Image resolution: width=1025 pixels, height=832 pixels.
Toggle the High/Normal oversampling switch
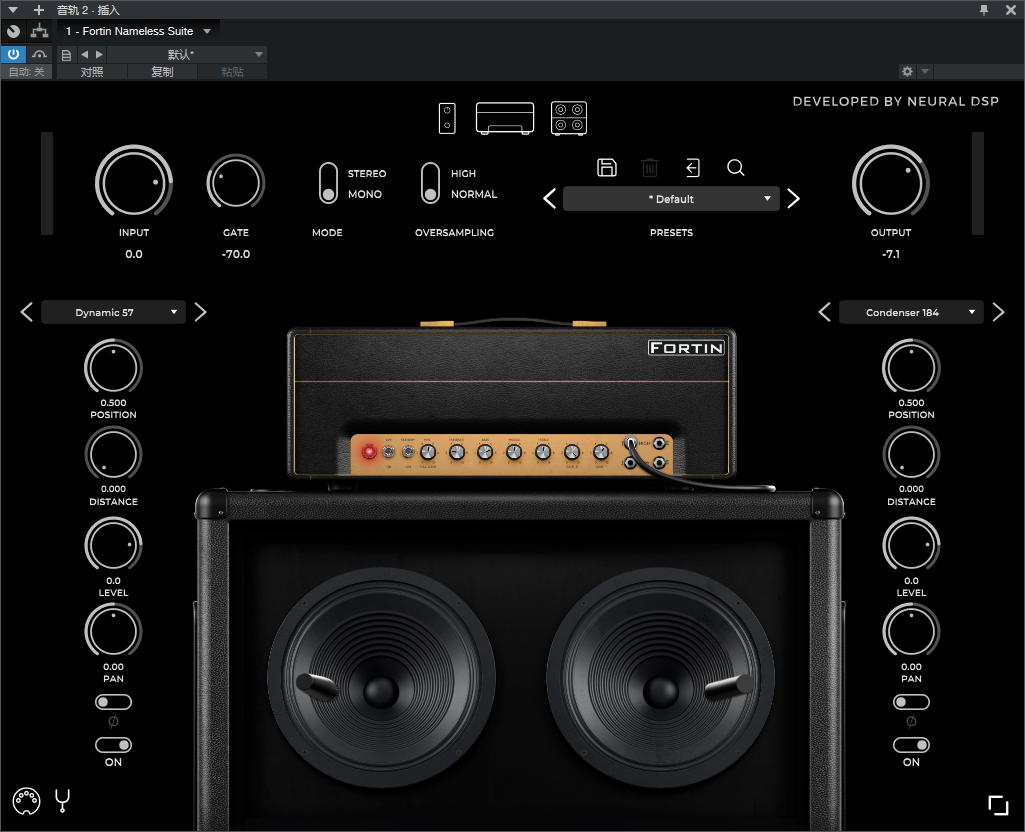point(430,184)
